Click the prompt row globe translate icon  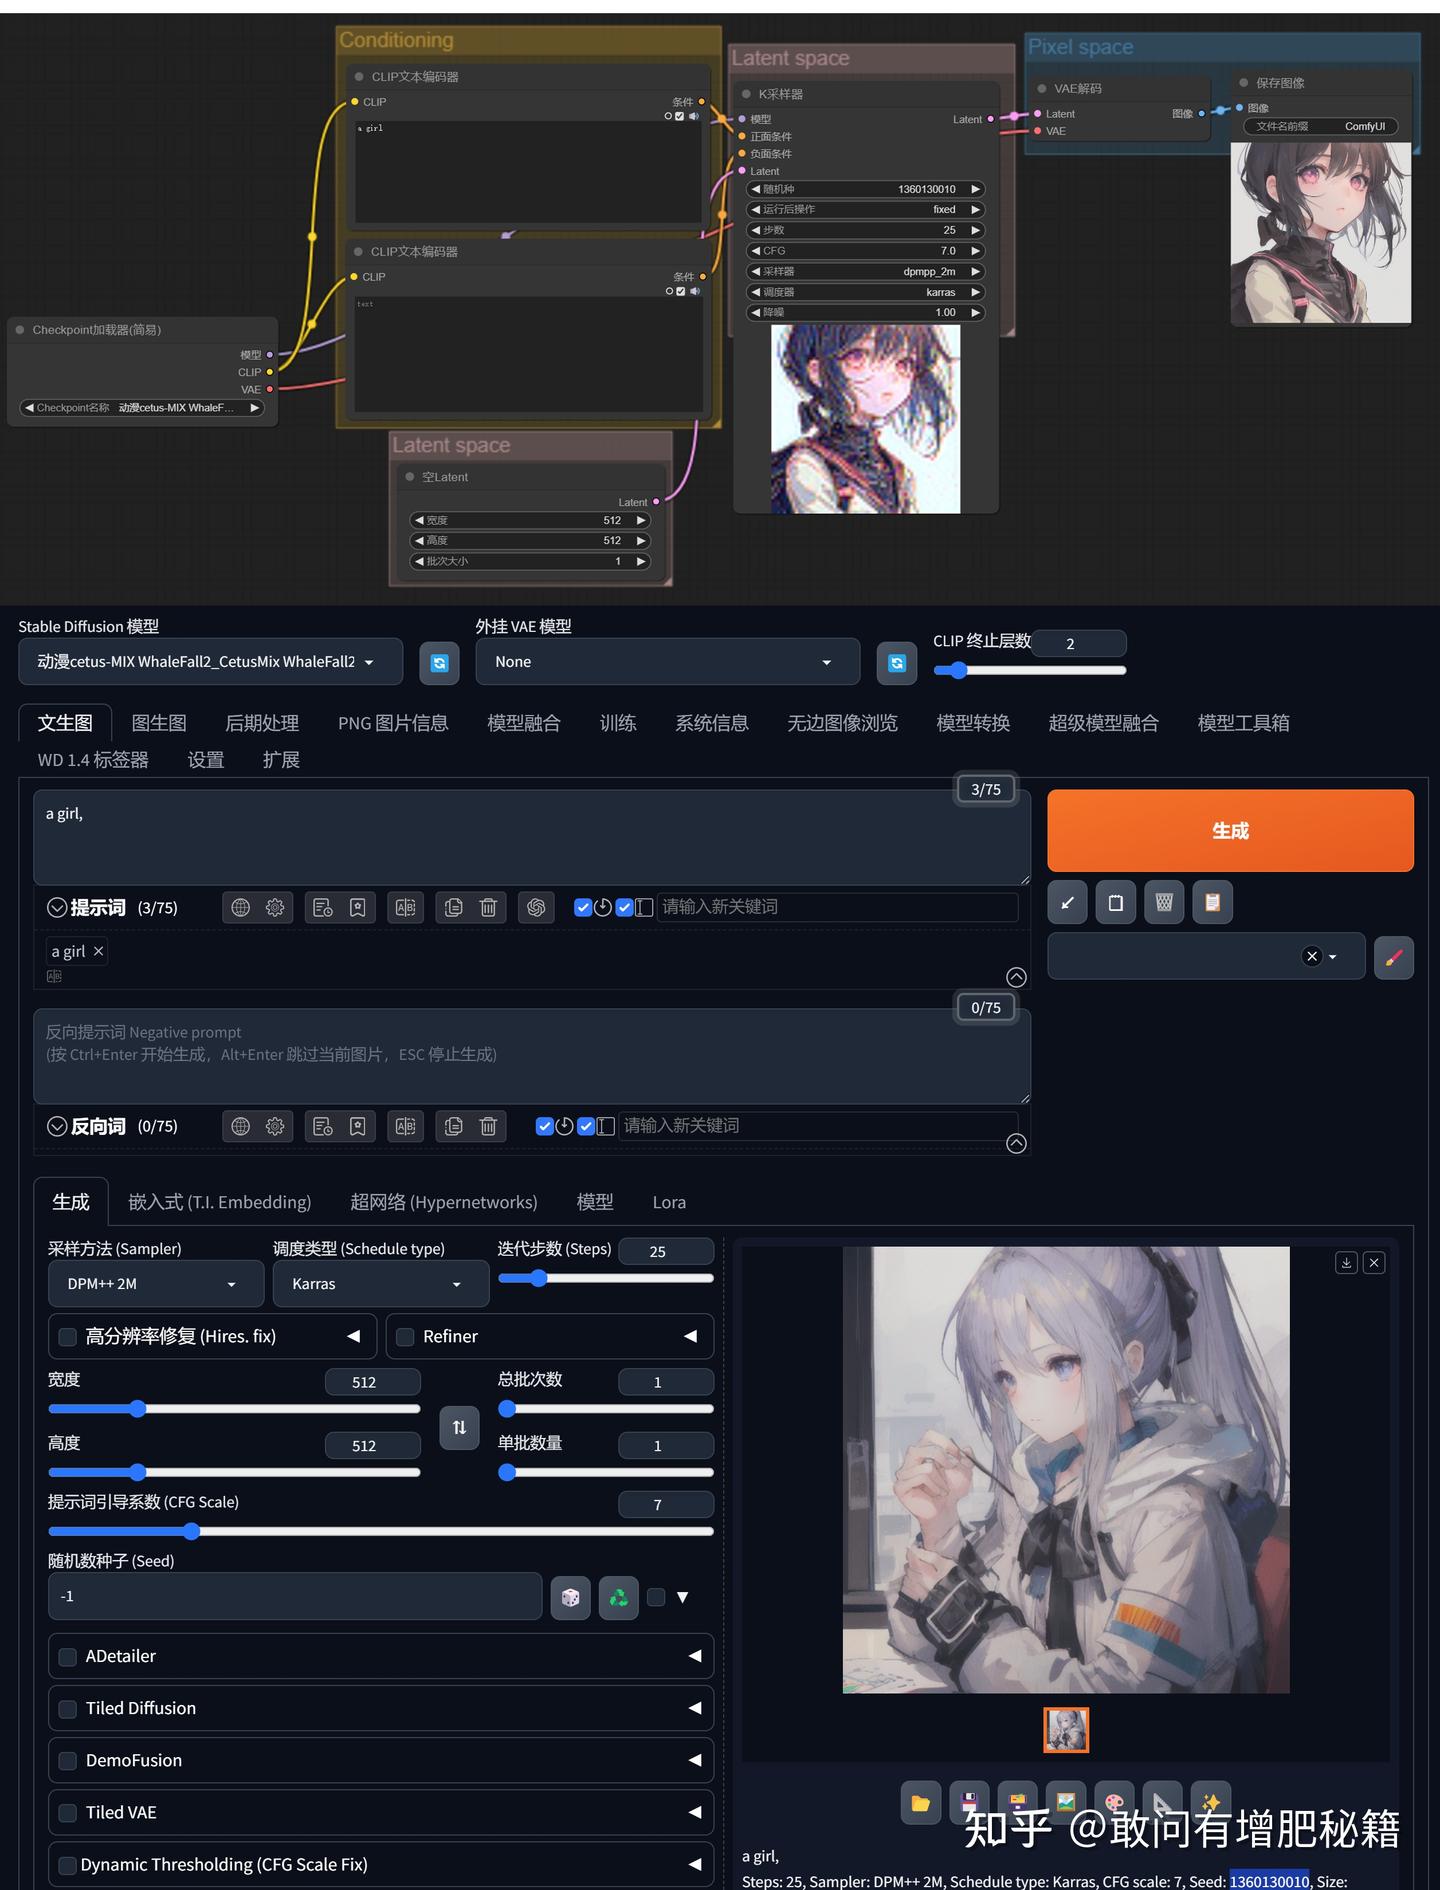pos(240,907)
